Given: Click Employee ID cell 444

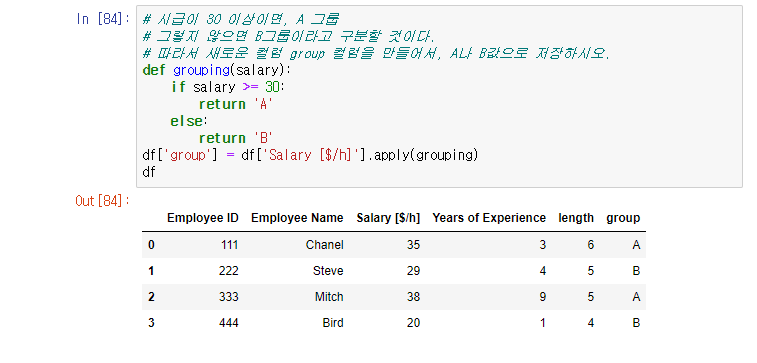Looking at the screenshot, I should click(229, 322).
